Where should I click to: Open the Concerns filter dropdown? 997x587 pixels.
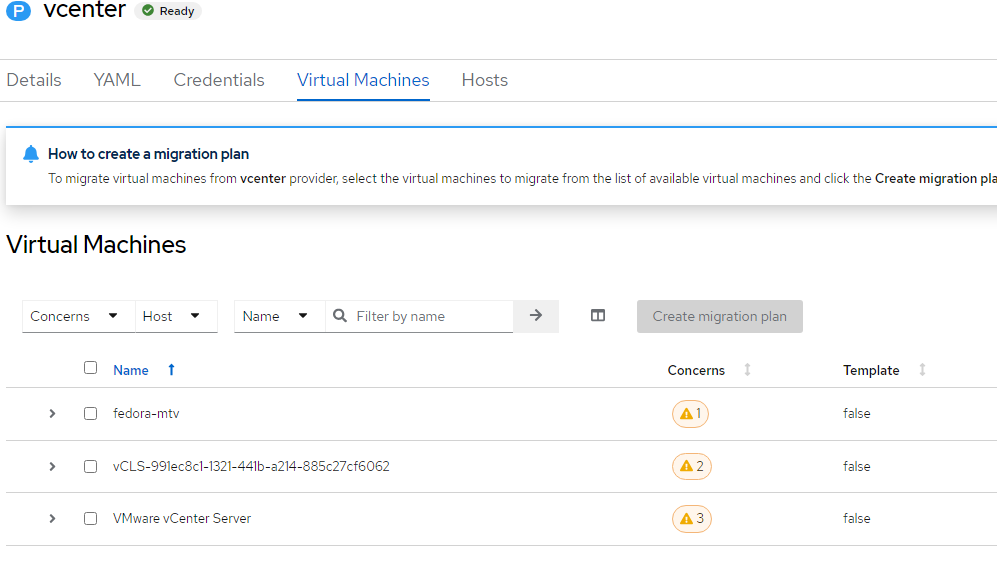78,316
